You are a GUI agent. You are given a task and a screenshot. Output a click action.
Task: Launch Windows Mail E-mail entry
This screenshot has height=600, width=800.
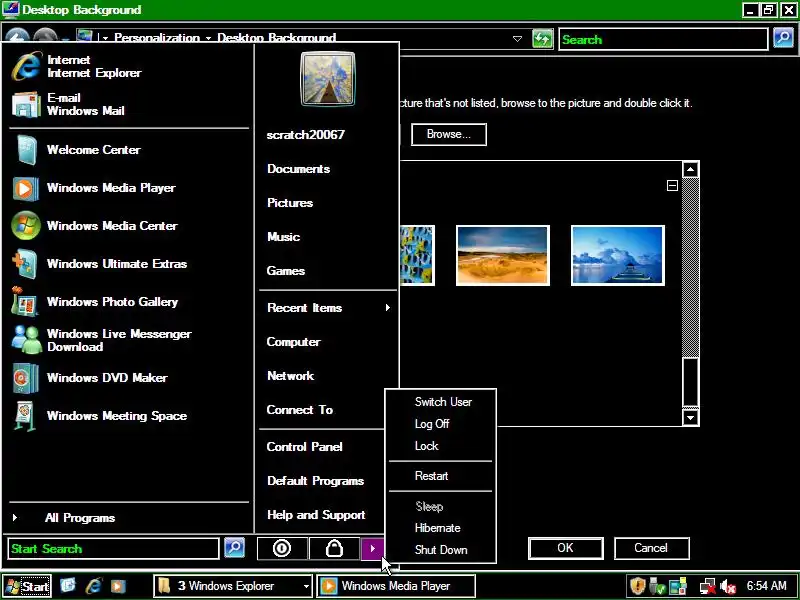click(69, 104)
